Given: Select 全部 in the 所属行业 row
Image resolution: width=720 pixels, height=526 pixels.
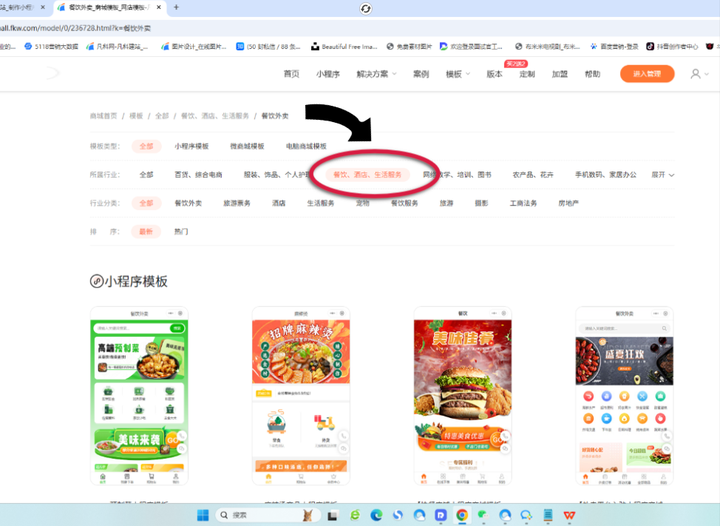Looking at the screenshot, I should coord(146,174).
